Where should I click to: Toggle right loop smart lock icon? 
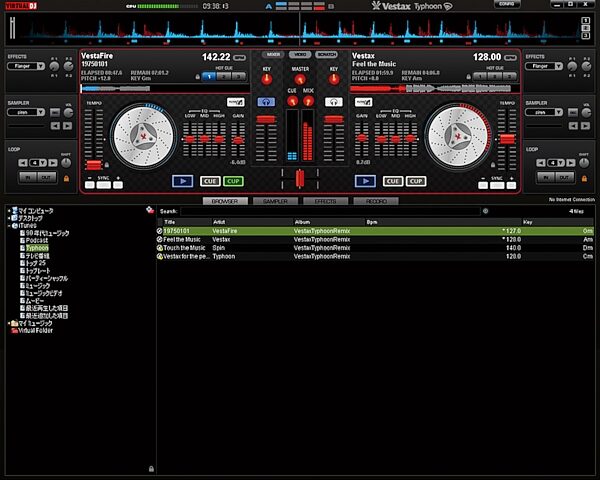click(x=584, y=179)
